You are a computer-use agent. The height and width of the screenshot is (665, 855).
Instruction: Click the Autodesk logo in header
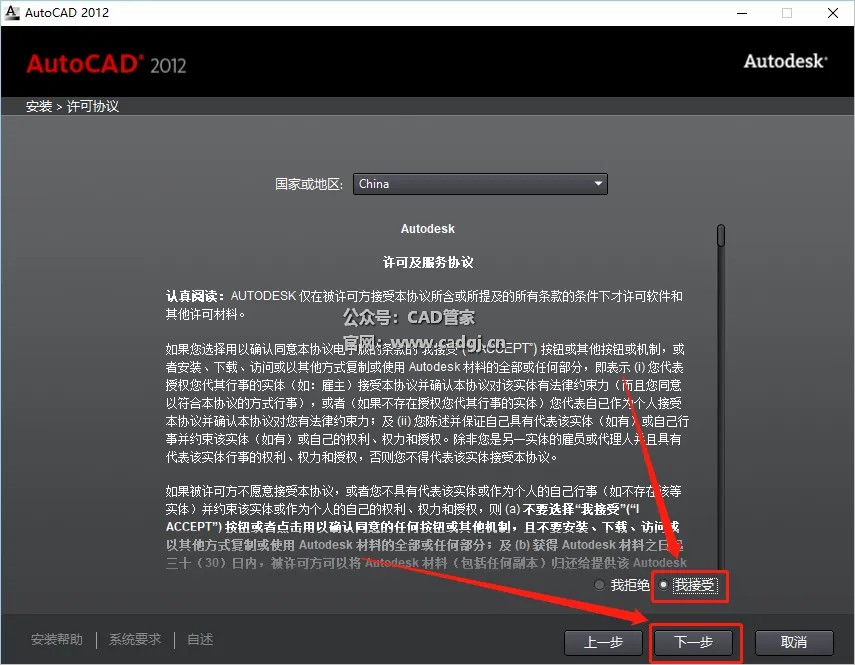786,61
